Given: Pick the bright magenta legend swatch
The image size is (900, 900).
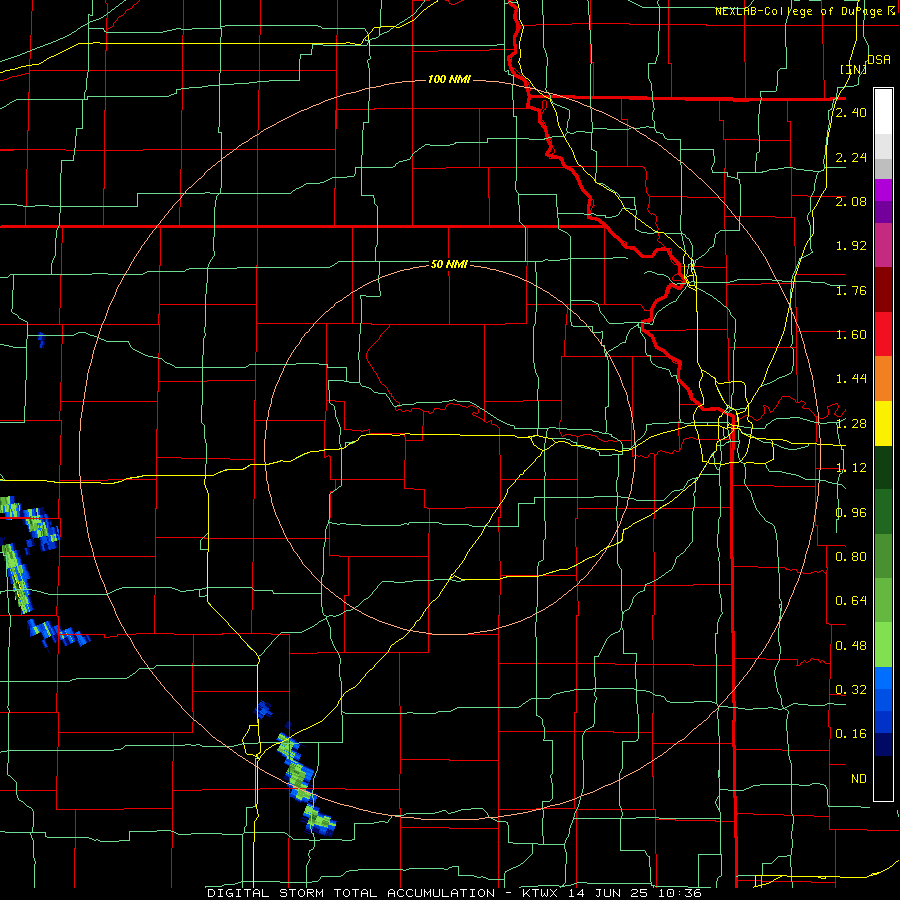Looking at the screenshot, I should [883, 190].
